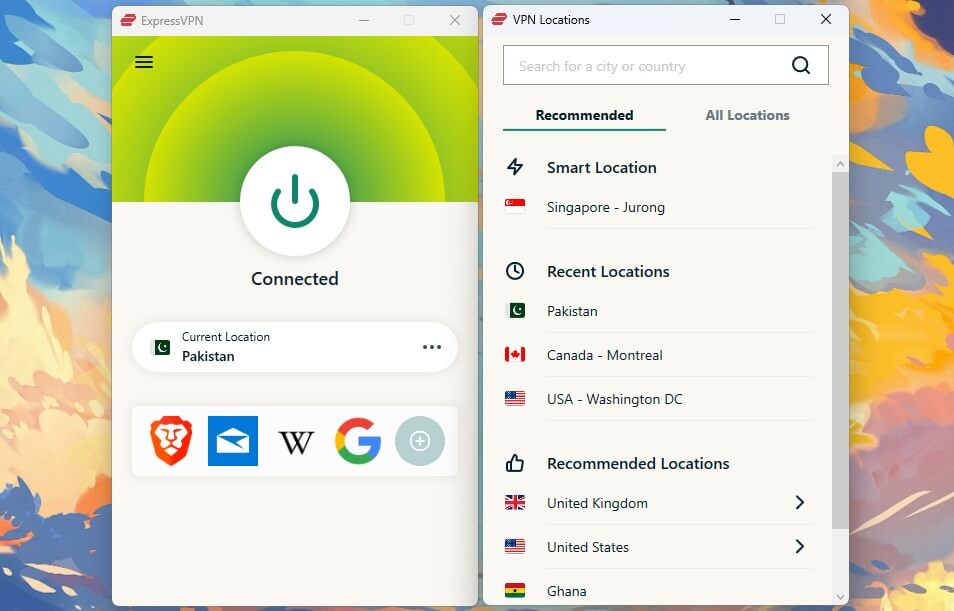This screenshot has width=954, height=611.
Task: Toggle the VPN power button
Action: [x=295, y=201]
